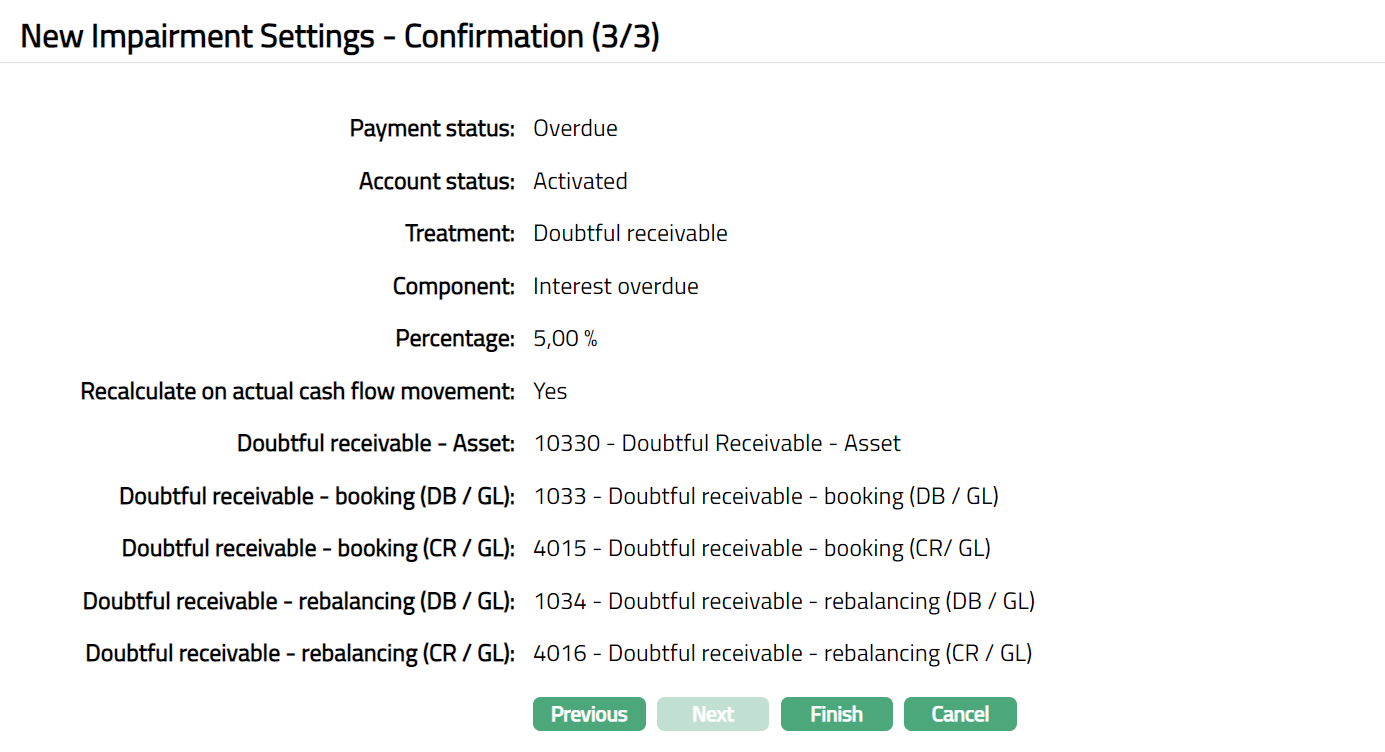
Task: Click the 4015 booking (CR/ GL) account value
Action: [761, 549]
